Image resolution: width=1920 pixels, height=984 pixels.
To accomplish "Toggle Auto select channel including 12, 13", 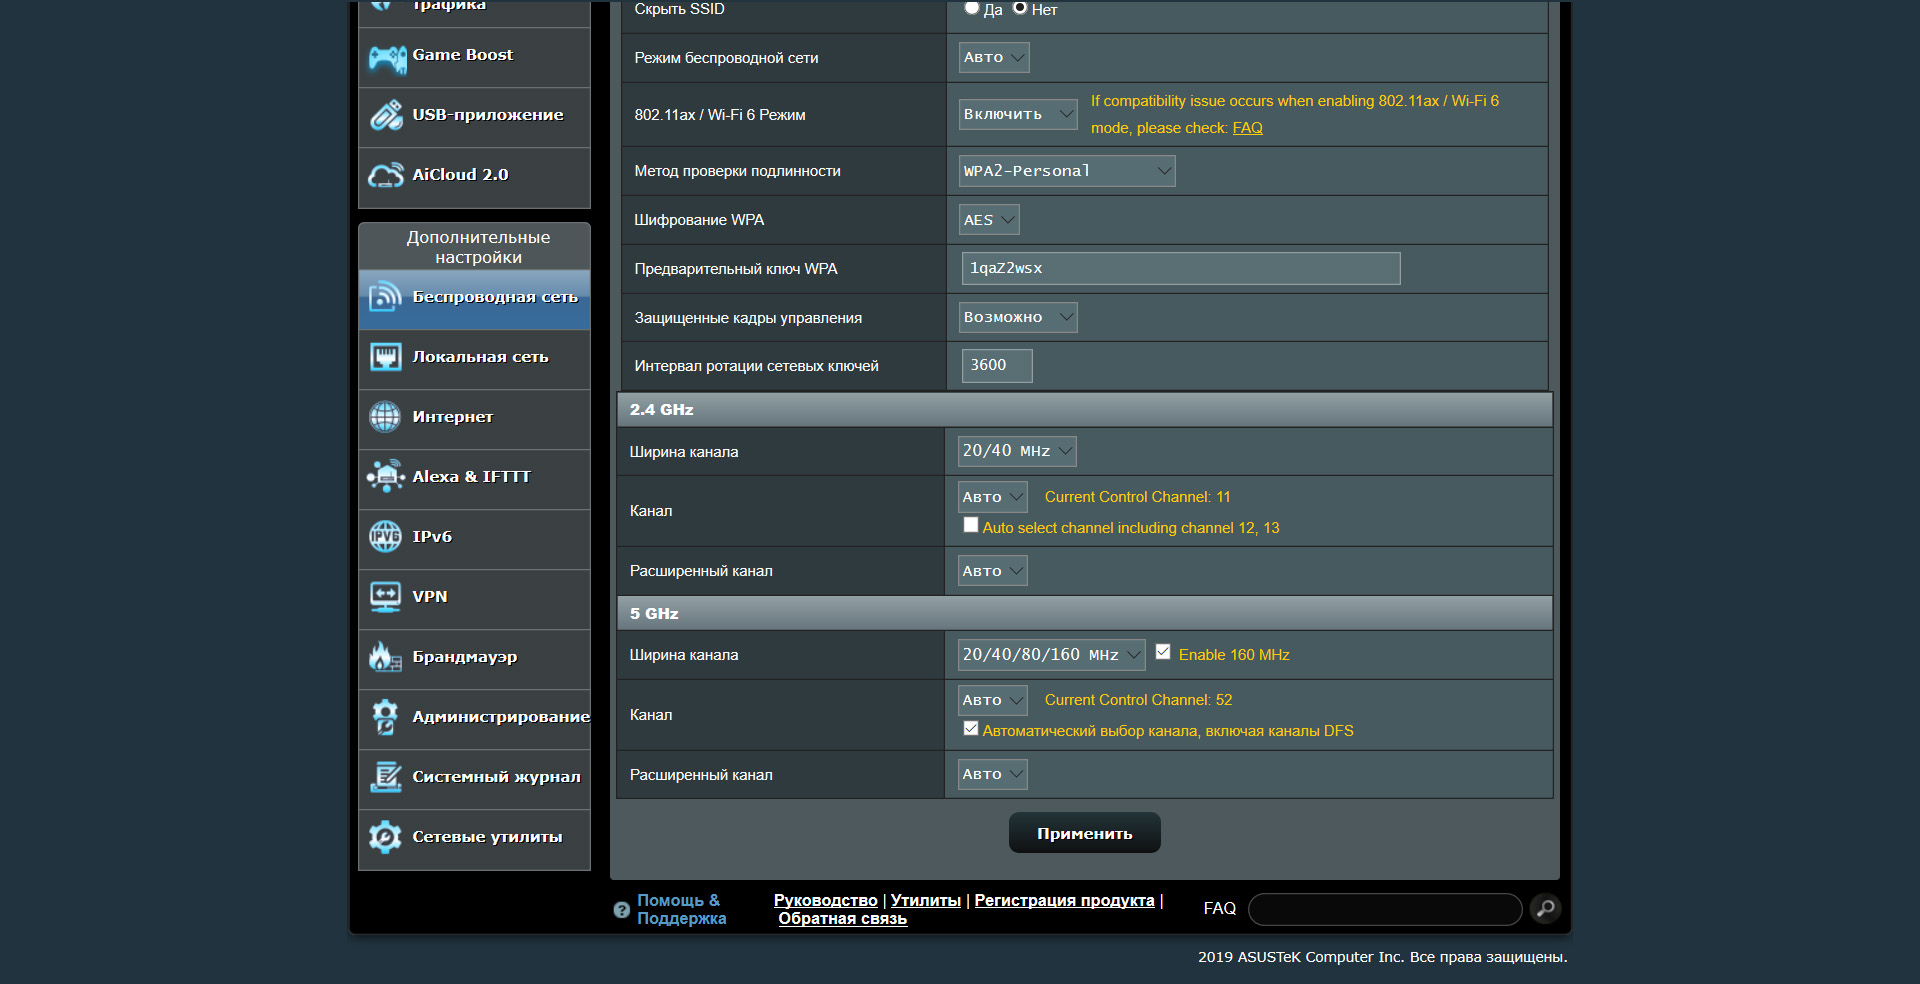I will (970, 525).
